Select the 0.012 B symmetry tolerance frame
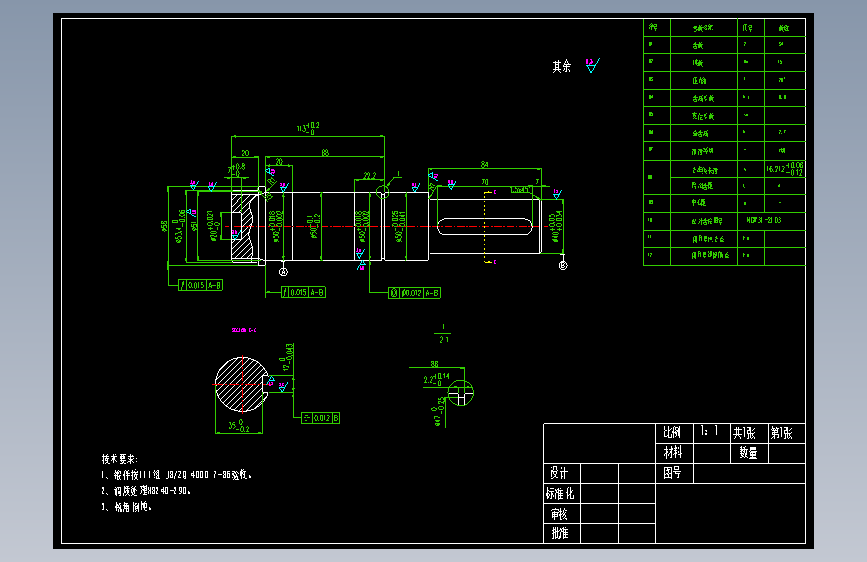This screenshot has height=562, width=867. [321, 418]
